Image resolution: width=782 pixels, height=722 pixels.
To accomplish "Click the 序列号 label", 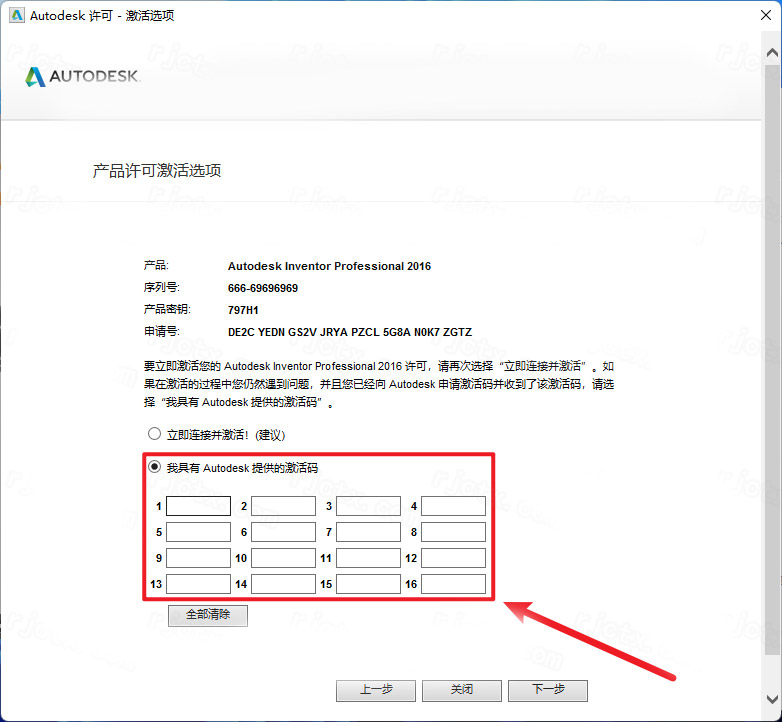I will click(x=162, y=288).
